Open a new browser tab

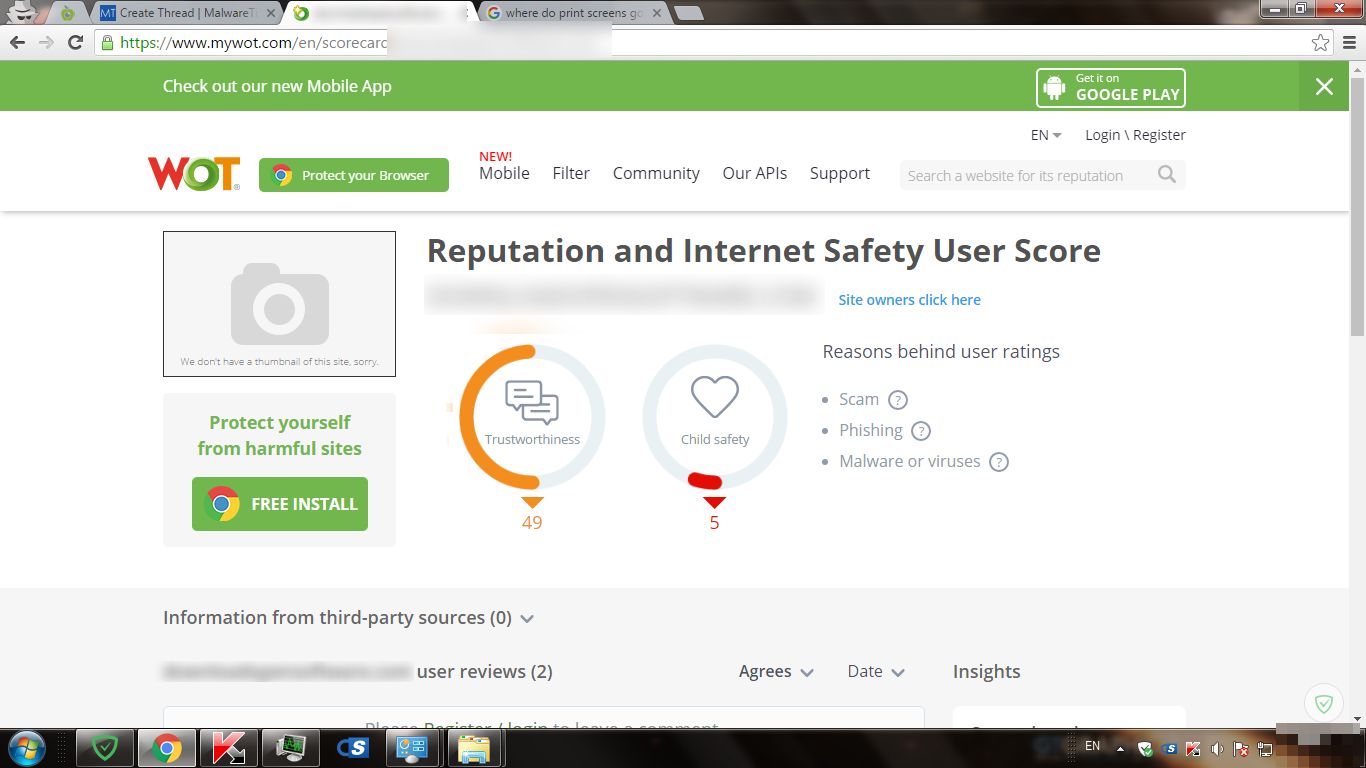[x=688, y=13]
